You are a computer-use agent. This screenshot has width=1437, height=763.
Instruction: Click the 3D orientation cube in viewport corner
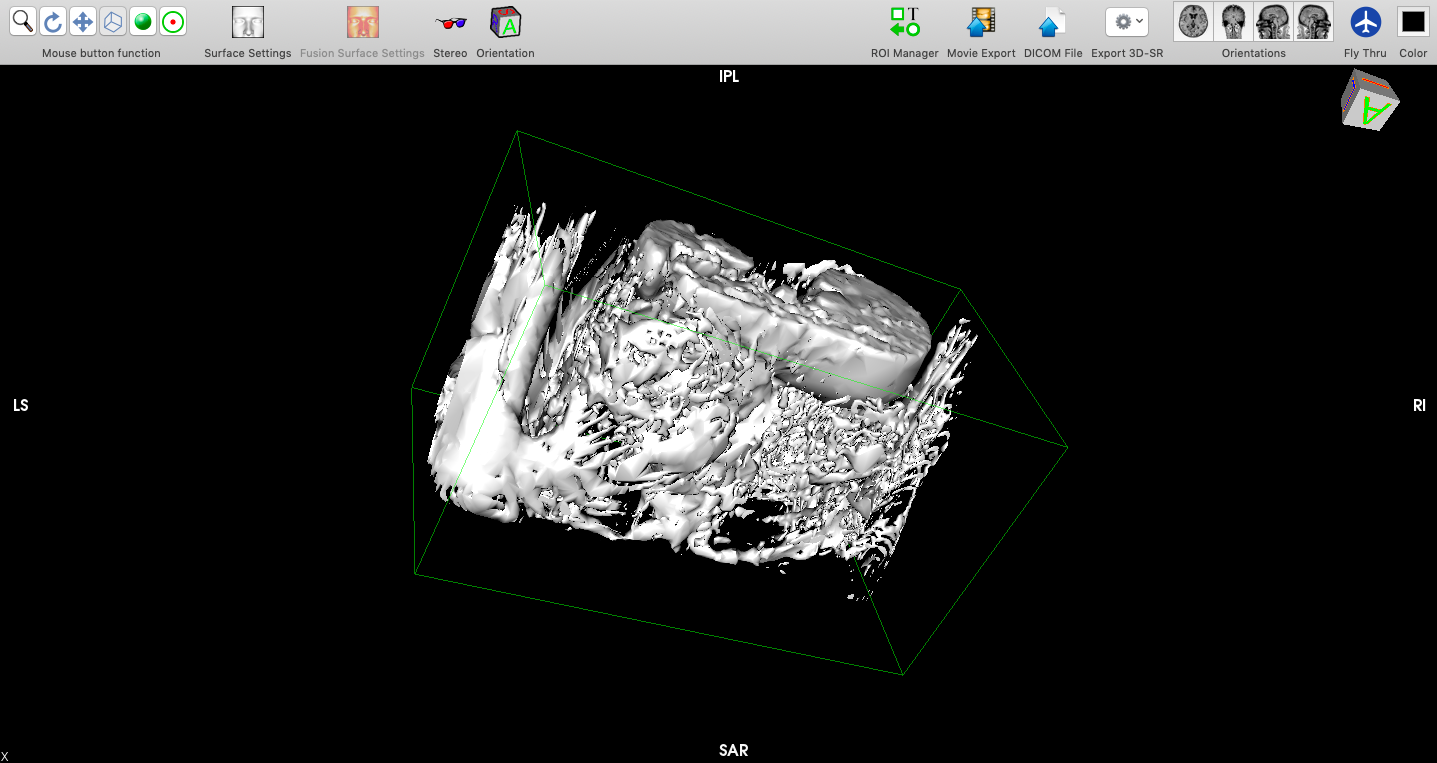(1369, 100)
